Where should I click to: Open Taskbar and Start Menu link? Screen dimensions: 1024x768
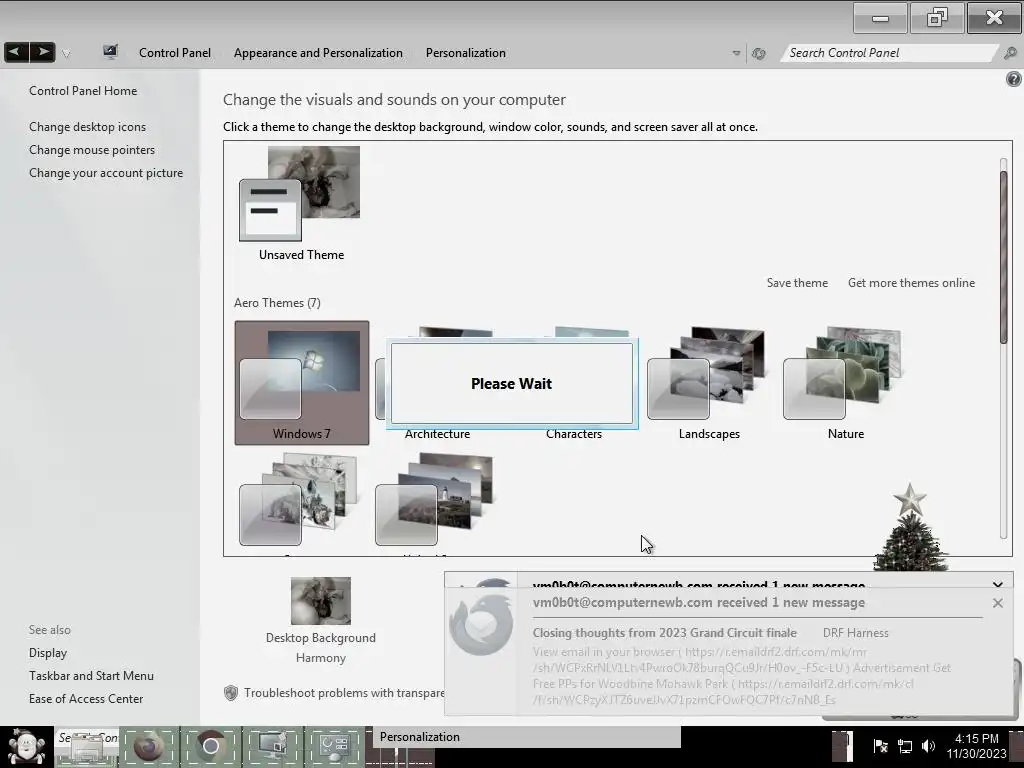click(91, 675)
